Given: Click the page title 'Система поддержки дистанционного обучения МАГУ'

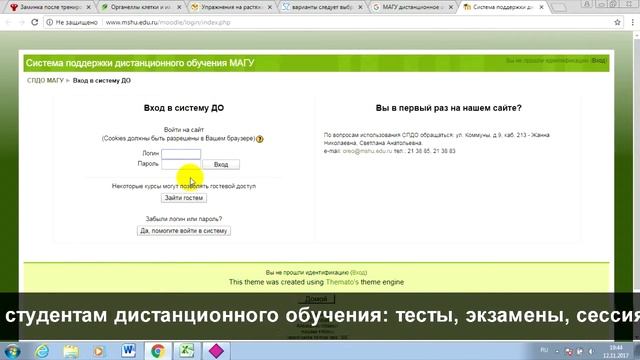Looking at the screenshot, I should point(140,63).
